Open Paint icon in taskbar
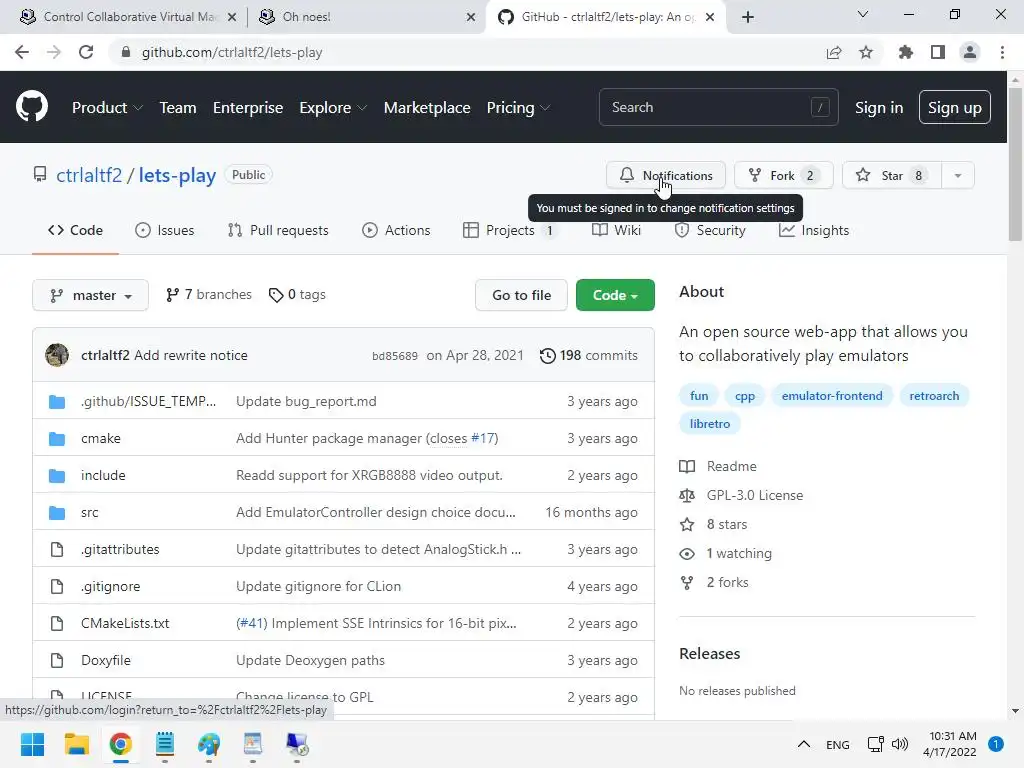 point(209,744)
